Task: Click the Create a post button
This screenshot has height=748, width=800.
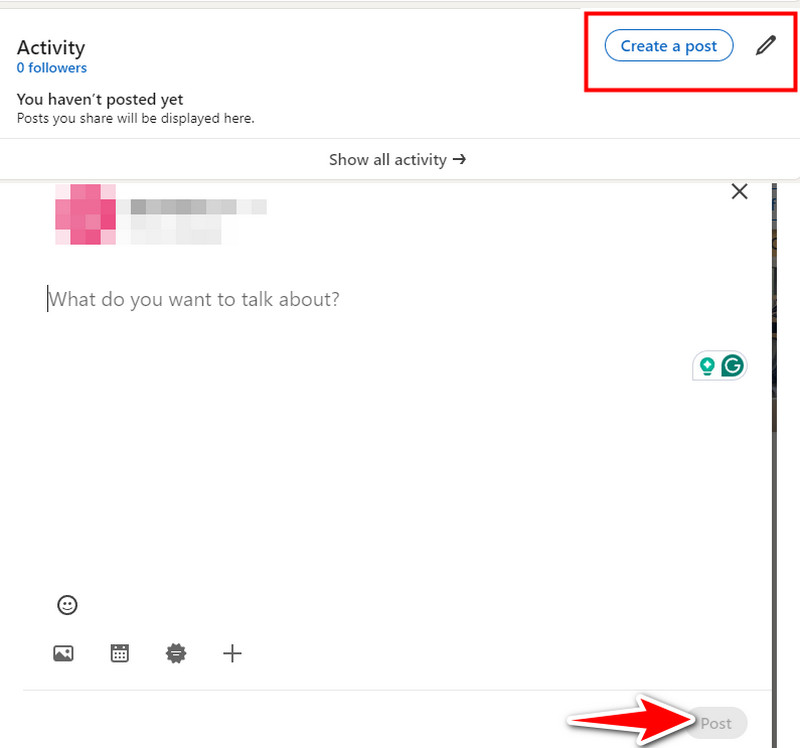Action: [x=669, y=46]
